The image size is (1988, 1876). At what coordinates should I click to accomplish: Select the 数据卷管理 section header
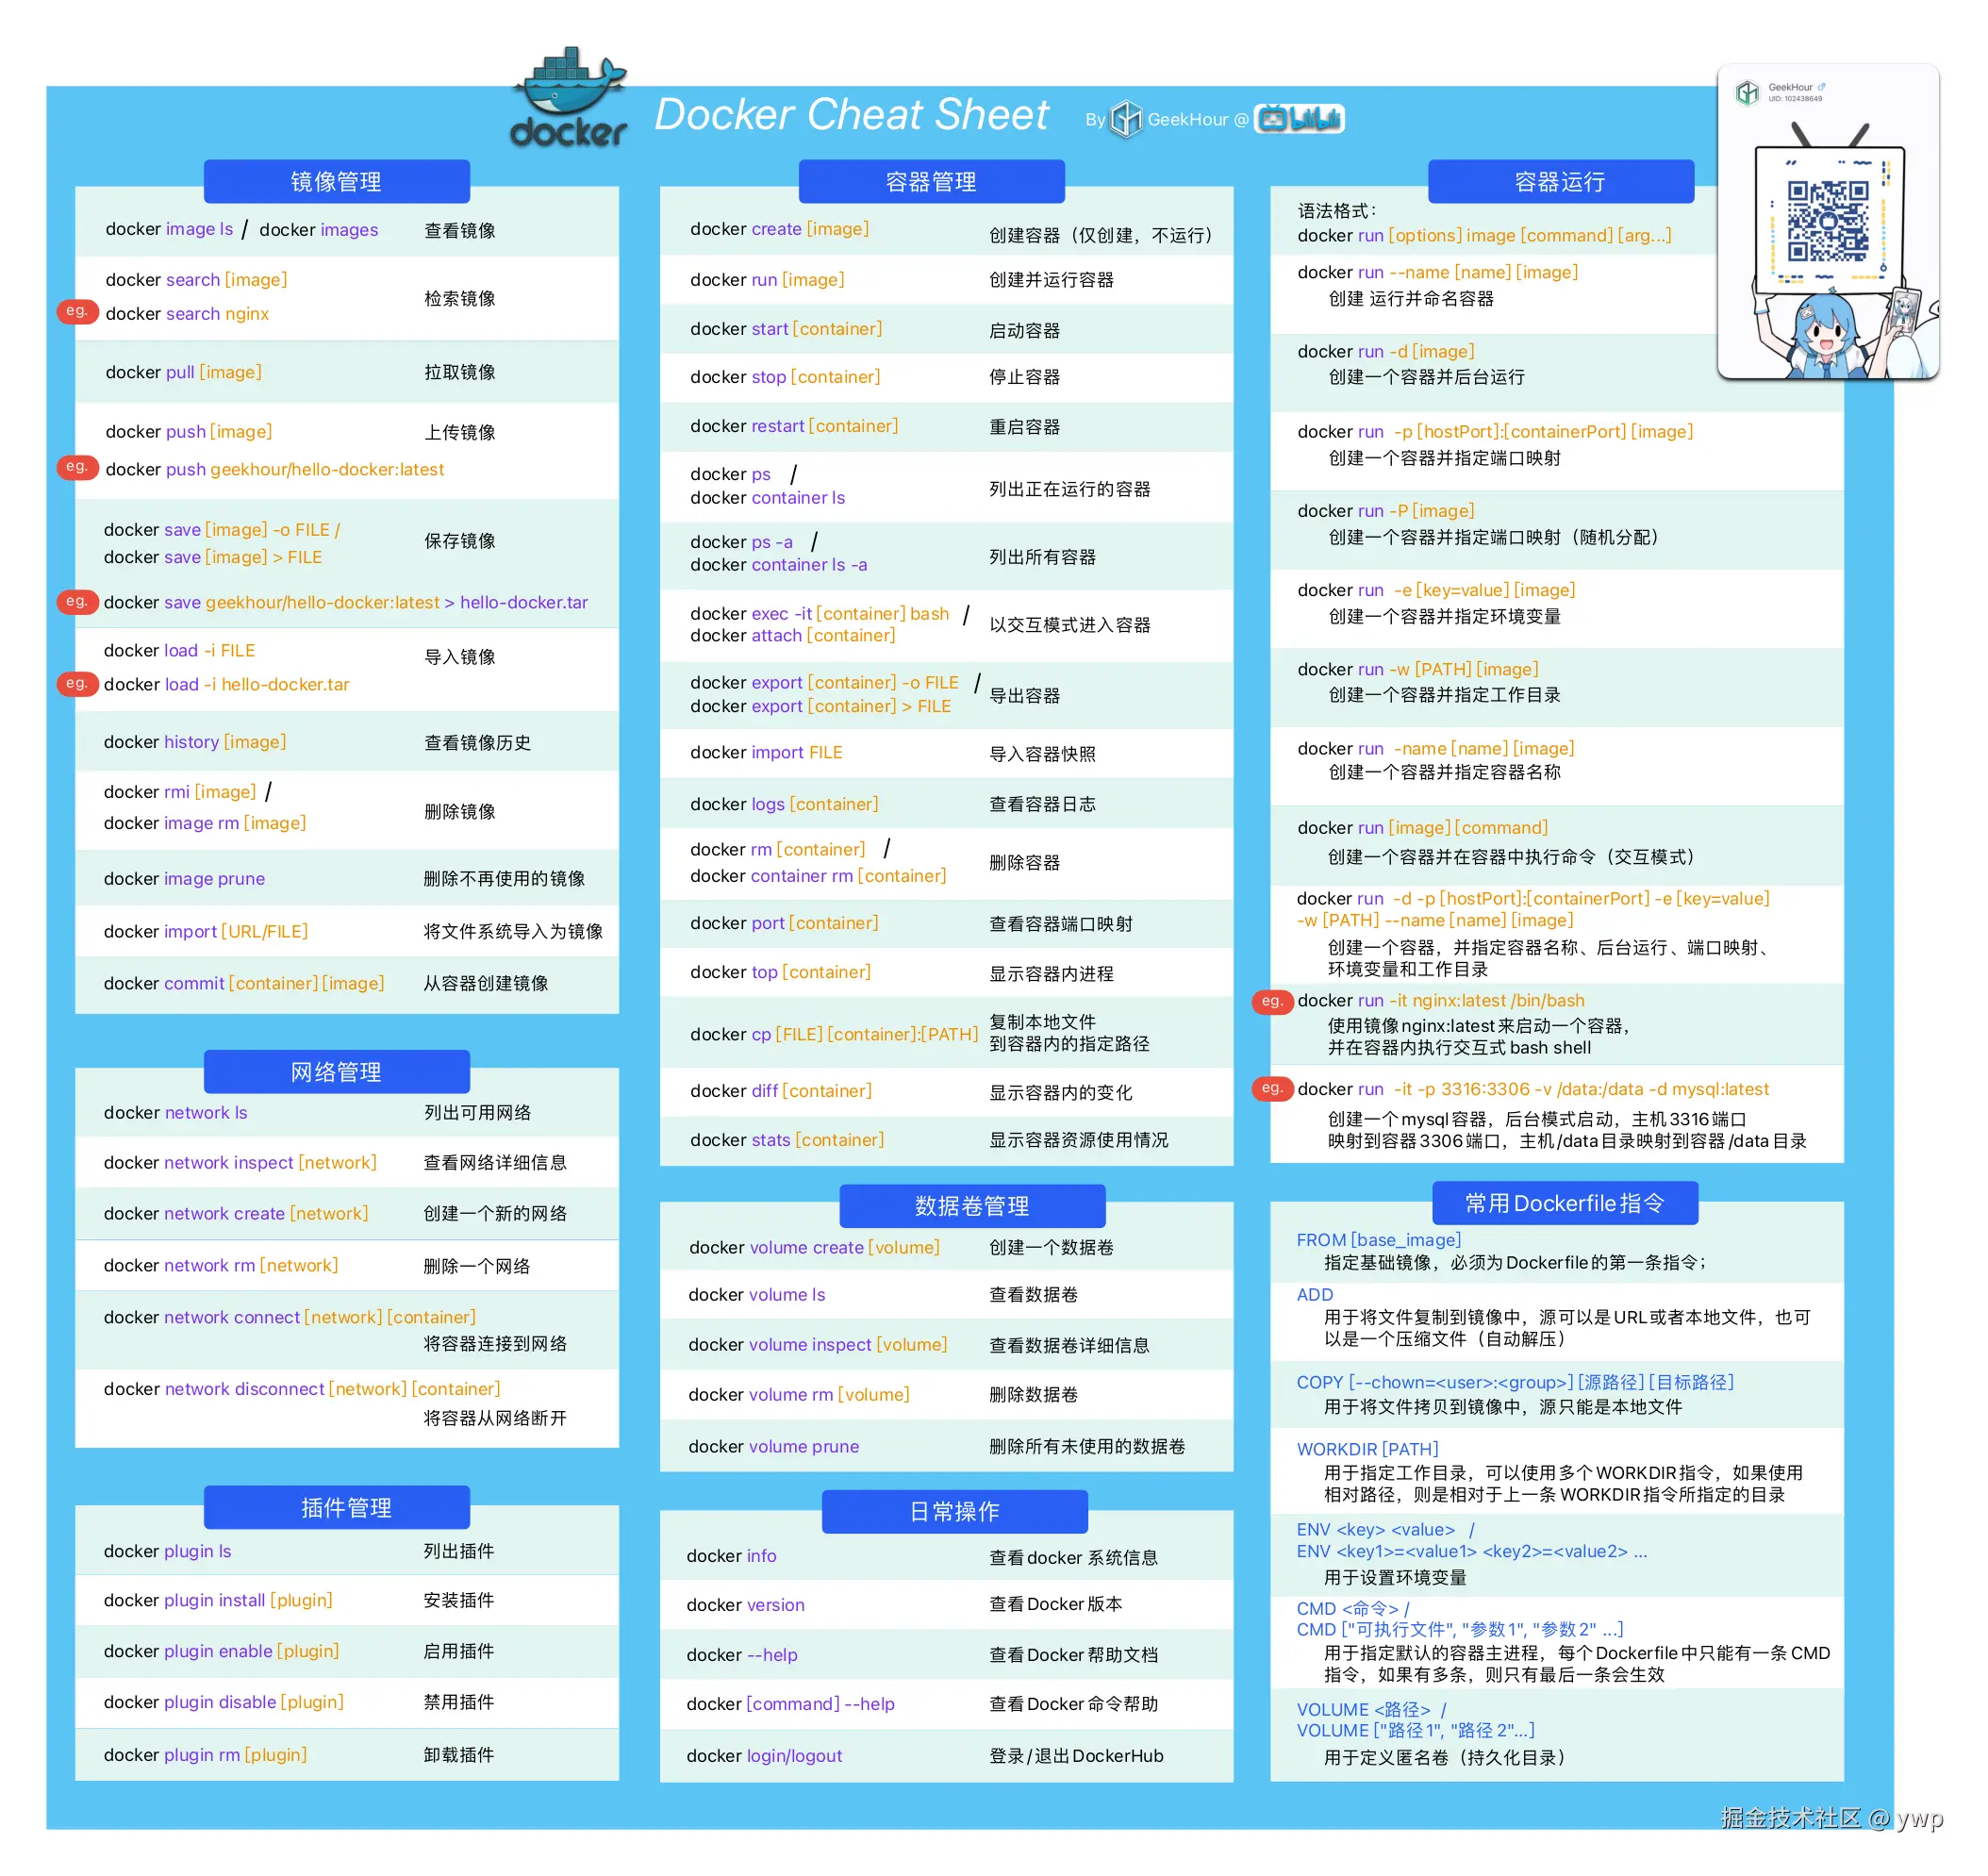tap(971, 1206)
